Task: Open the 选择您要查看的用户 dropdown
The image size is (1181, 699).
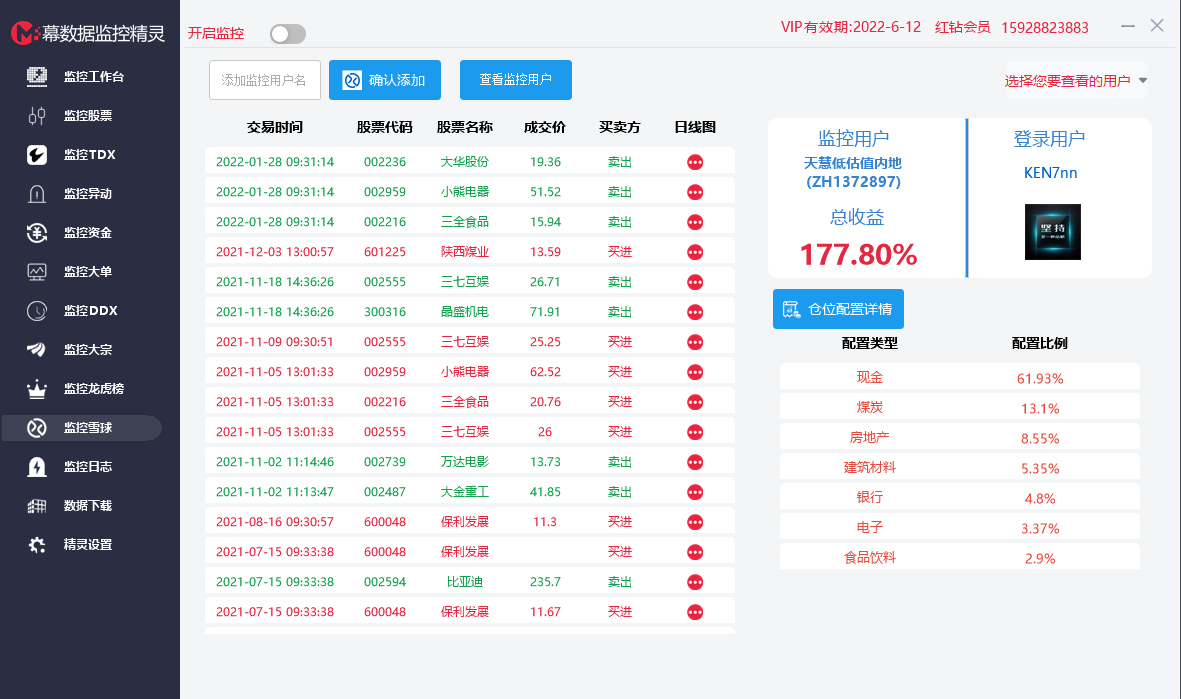Action: point(1076,81)
